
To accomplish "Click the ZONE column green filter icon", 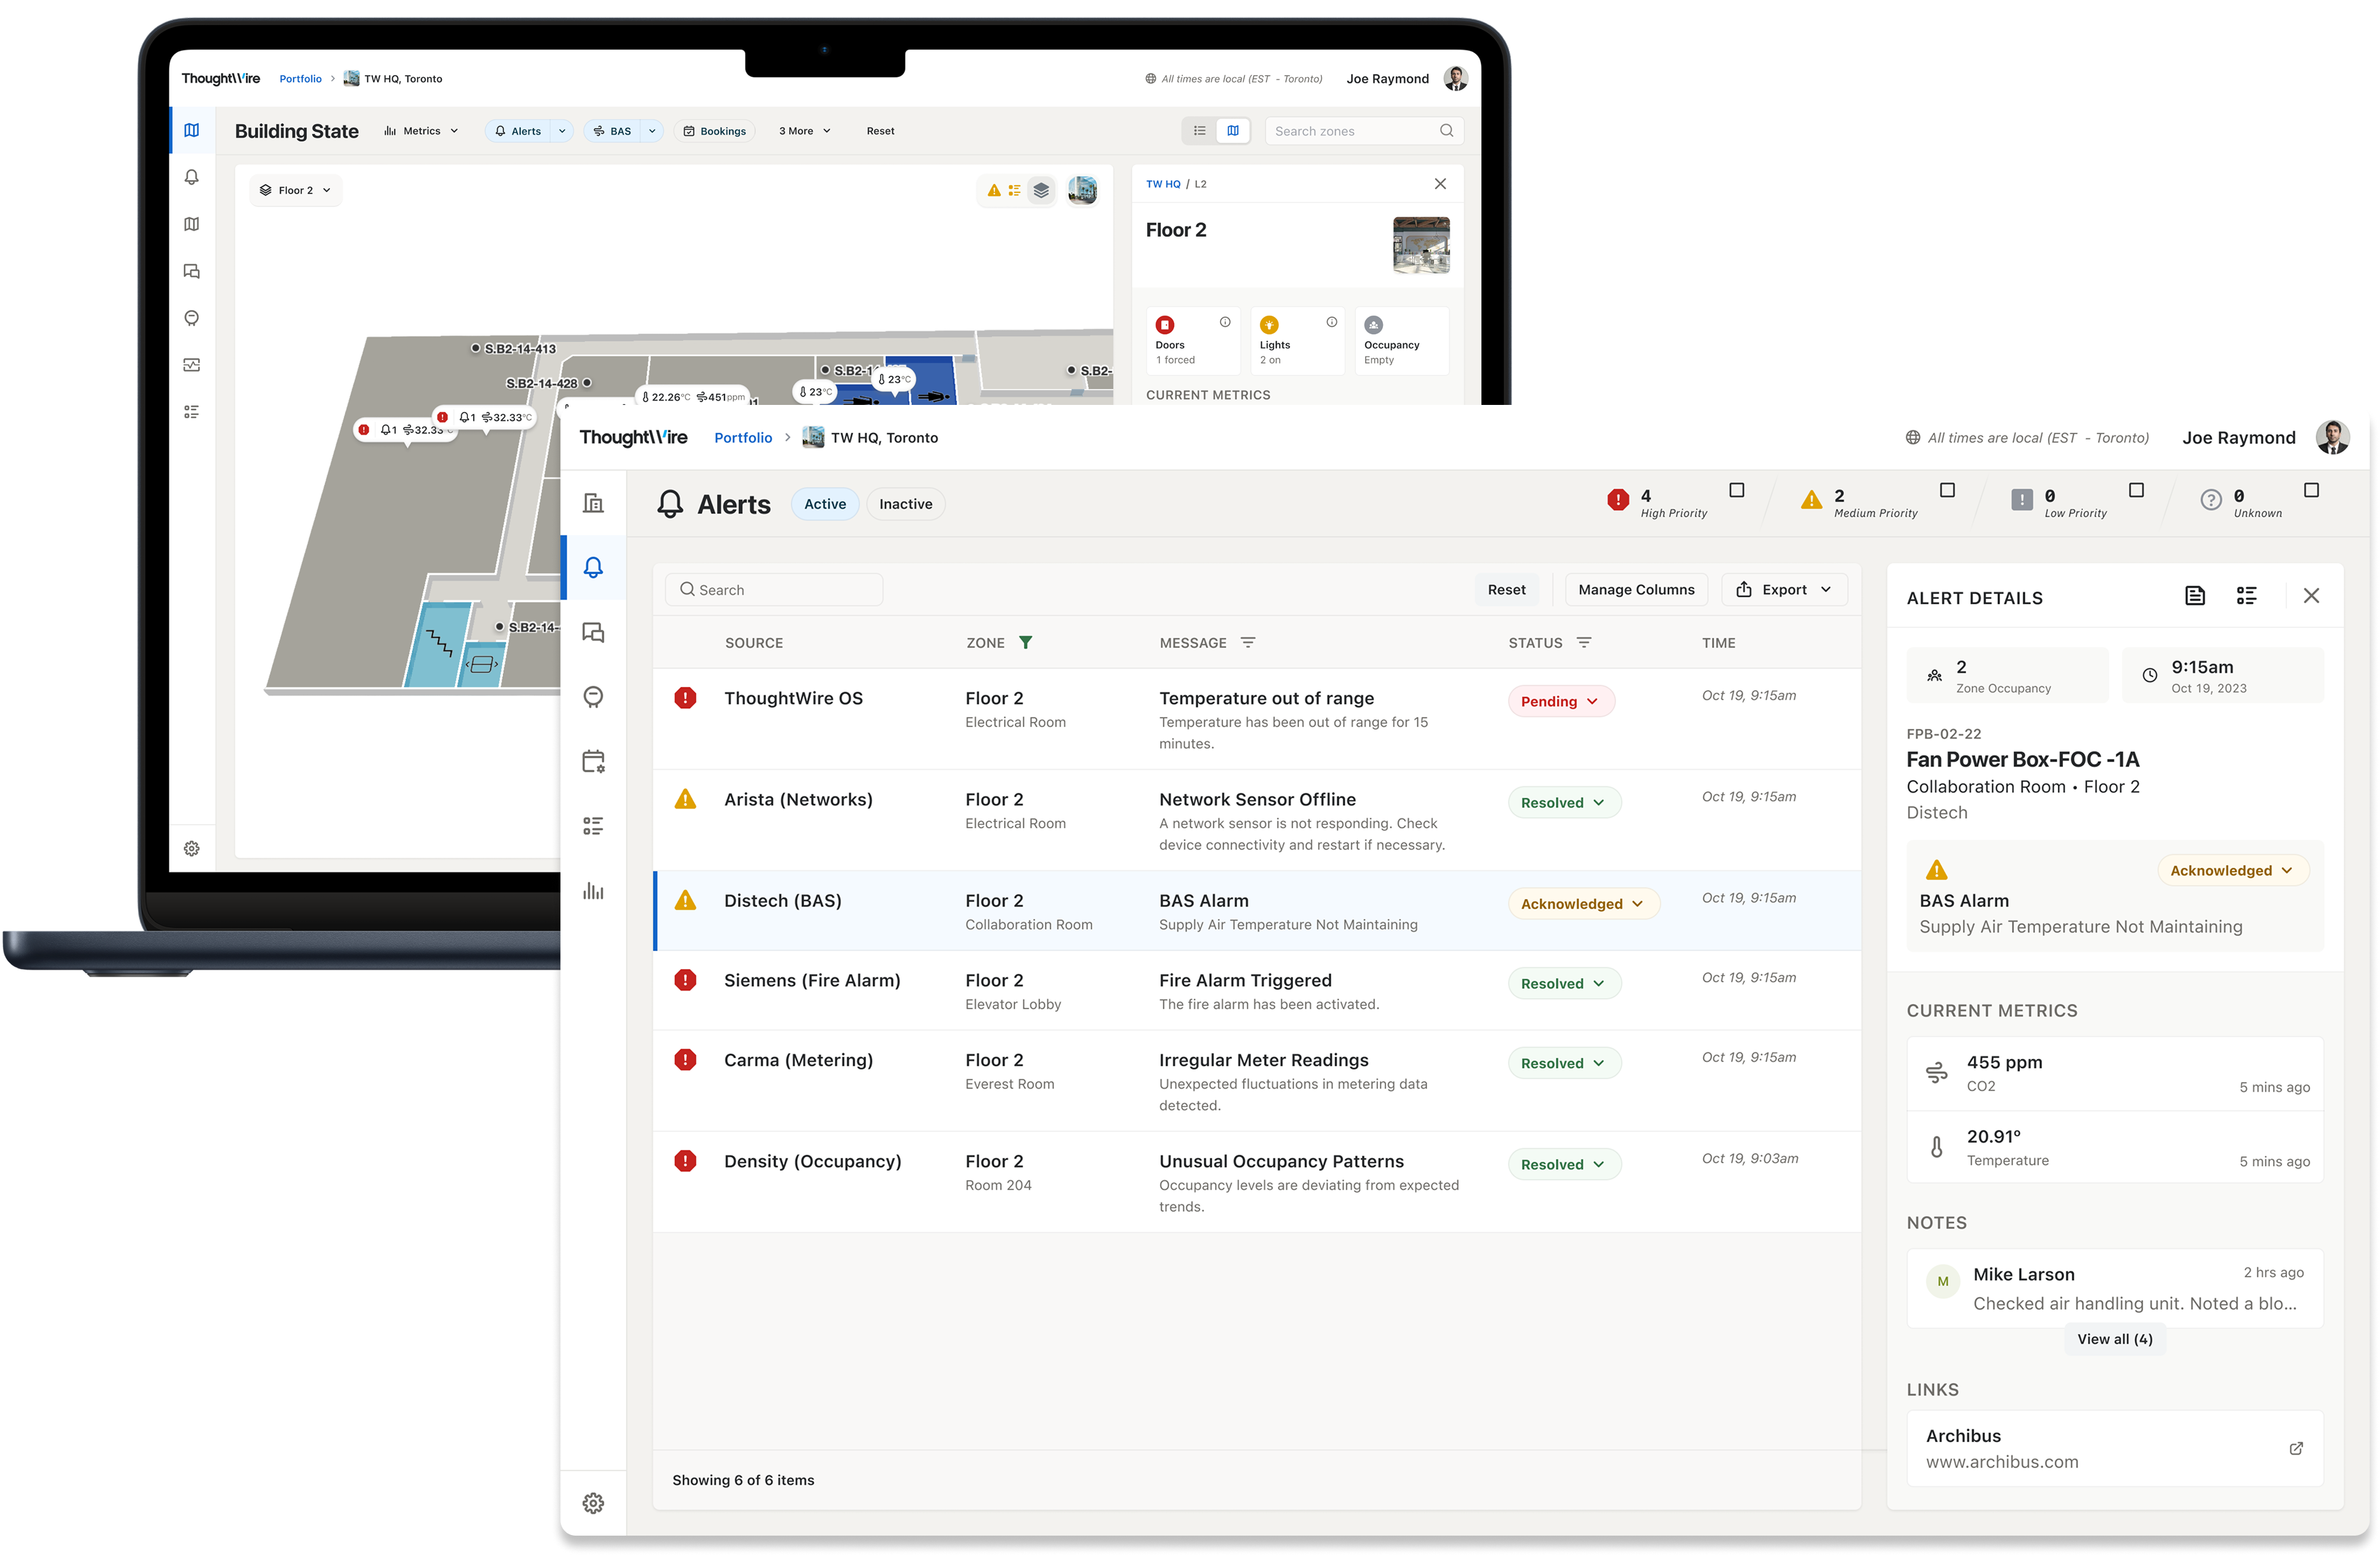I will (1025, 642).
